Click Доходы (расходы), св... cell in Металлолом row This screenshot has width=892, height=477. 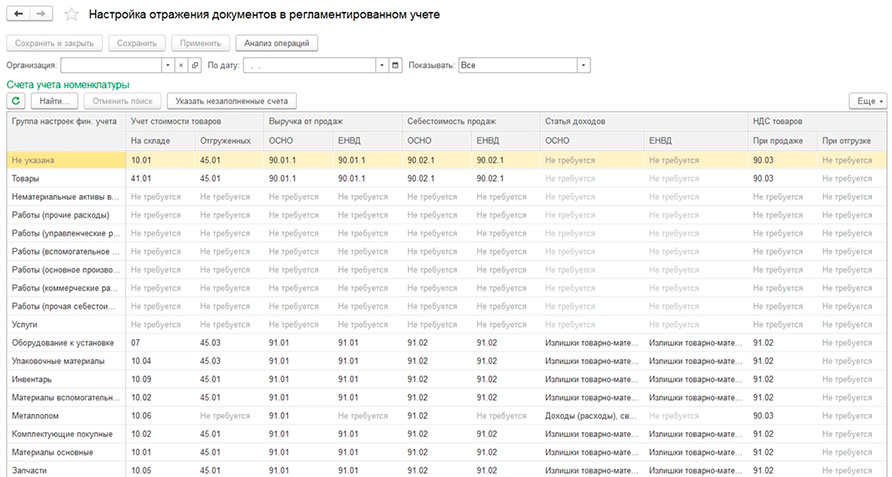(592, 416)
